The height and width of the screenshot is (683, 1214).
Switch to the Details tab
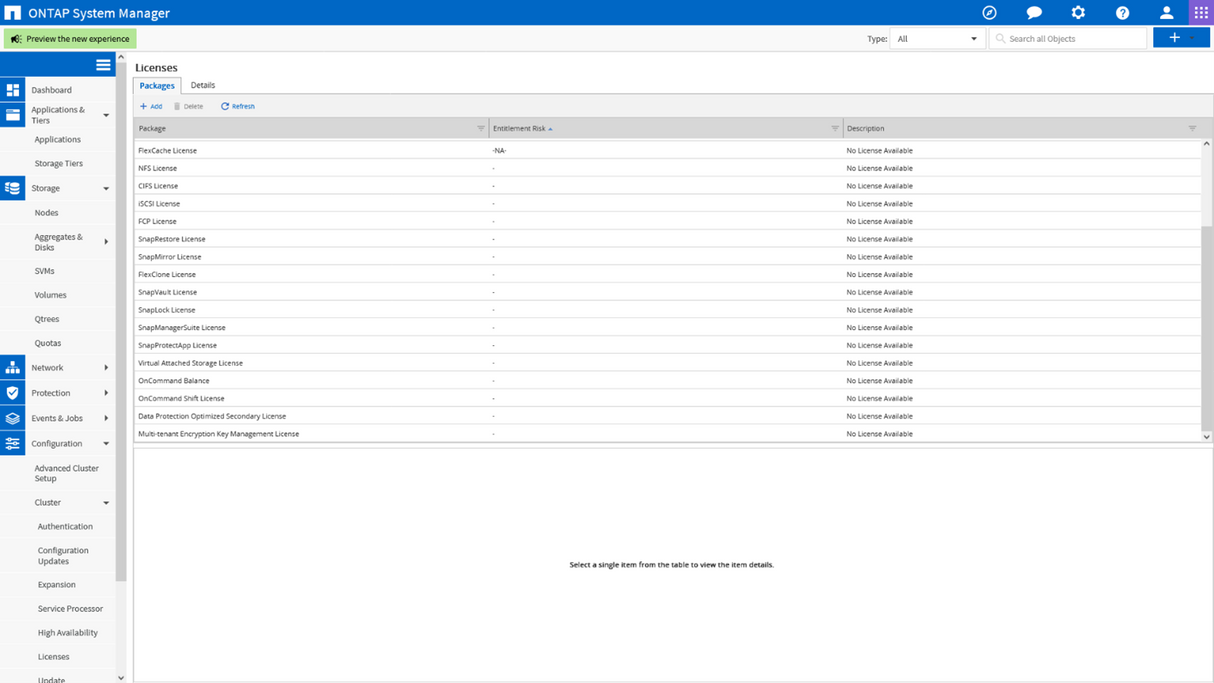pos(203,85)
